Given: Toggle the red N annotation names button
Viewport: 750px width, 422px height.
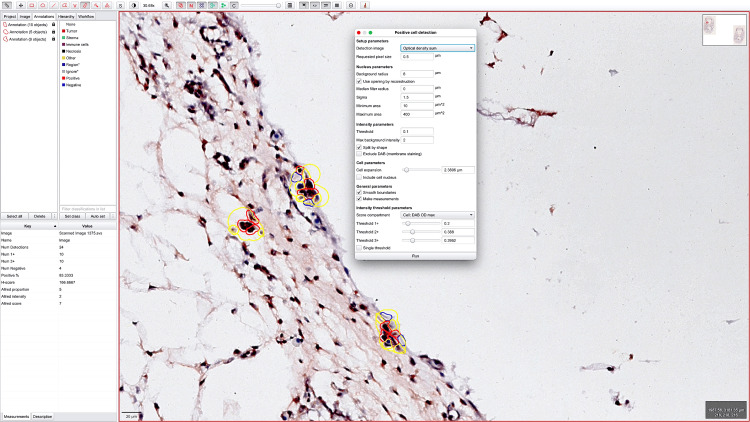Looking at the screenshot, I should point(191,5).
